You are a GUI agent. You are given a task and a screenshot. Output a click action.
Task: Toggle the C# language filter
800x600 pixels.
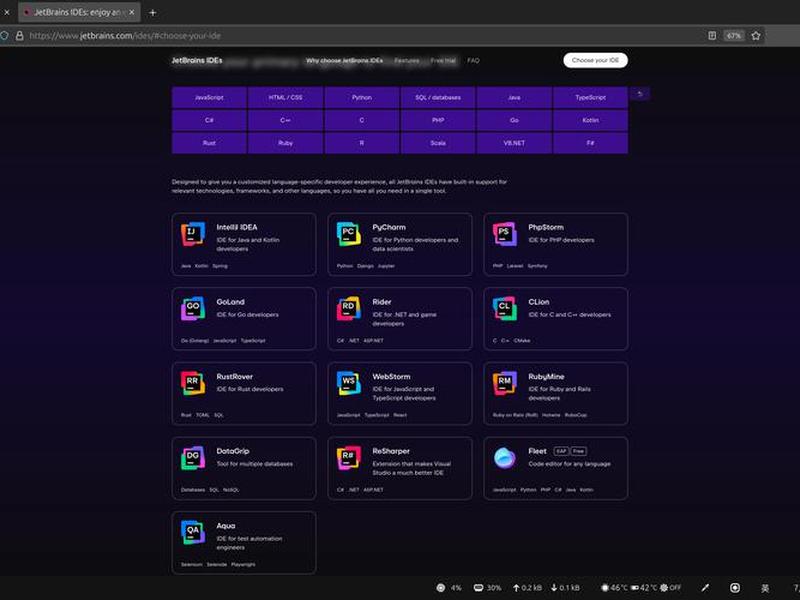[209, 120]
